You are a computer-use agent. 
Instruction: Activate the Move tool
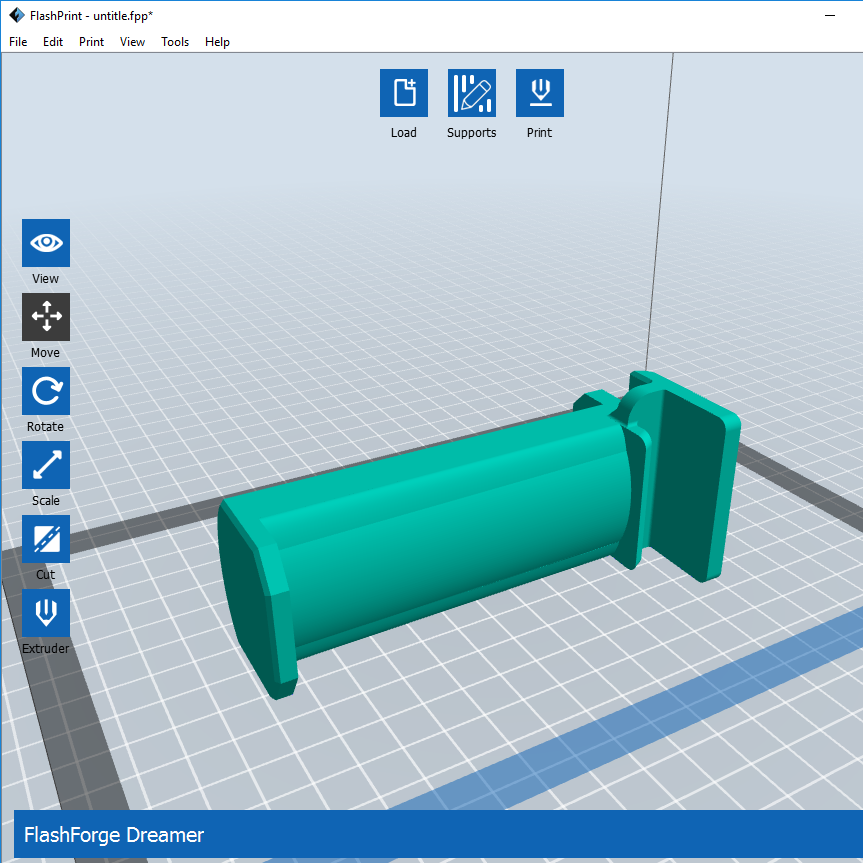pos(46,317)
